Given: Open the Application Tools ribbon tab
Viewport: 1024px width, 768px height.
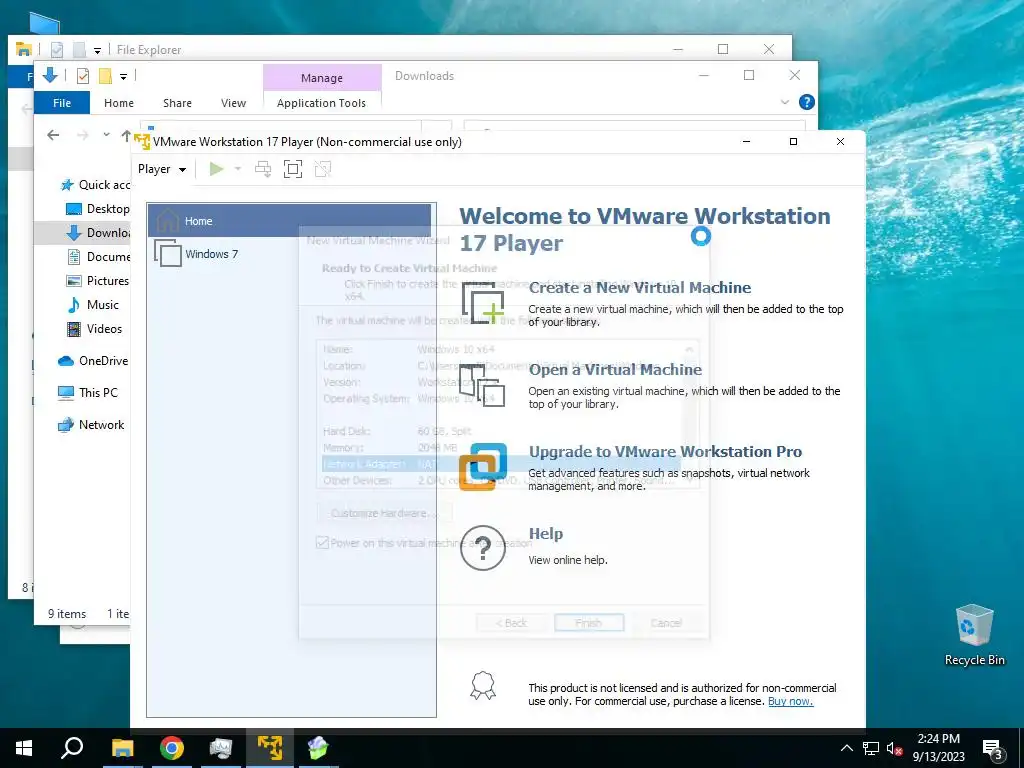Looking at the screenshot, I should 321,103.
